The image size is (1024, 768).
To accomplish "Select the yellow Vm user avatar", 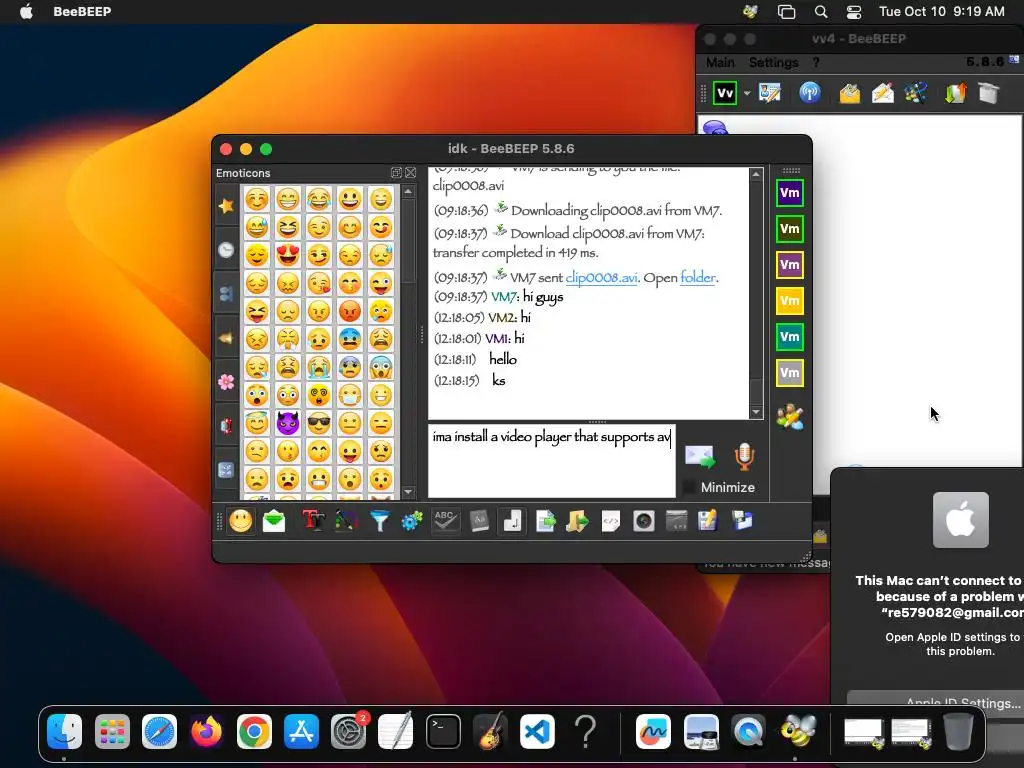I will coord(790,301).
